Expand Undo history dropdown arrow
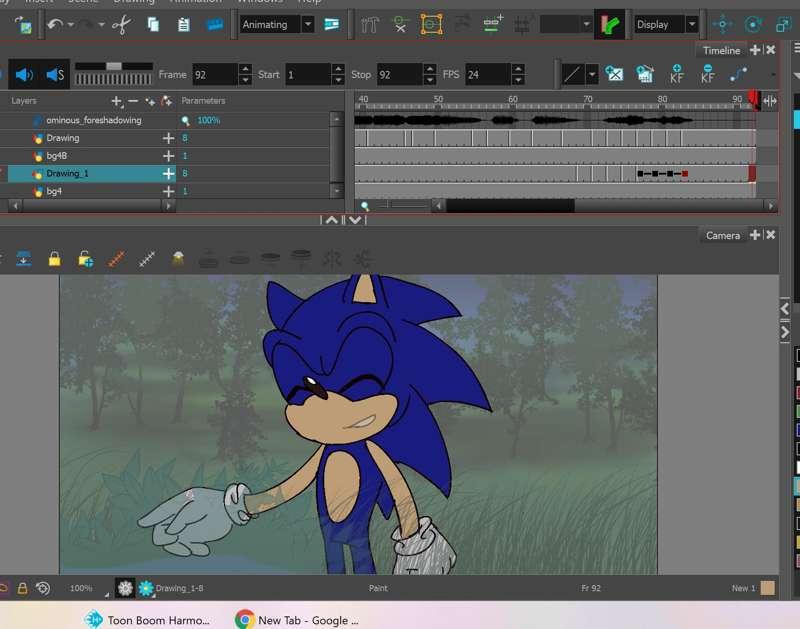The height and width of the screenshot is (629, 800). (70, 24)
